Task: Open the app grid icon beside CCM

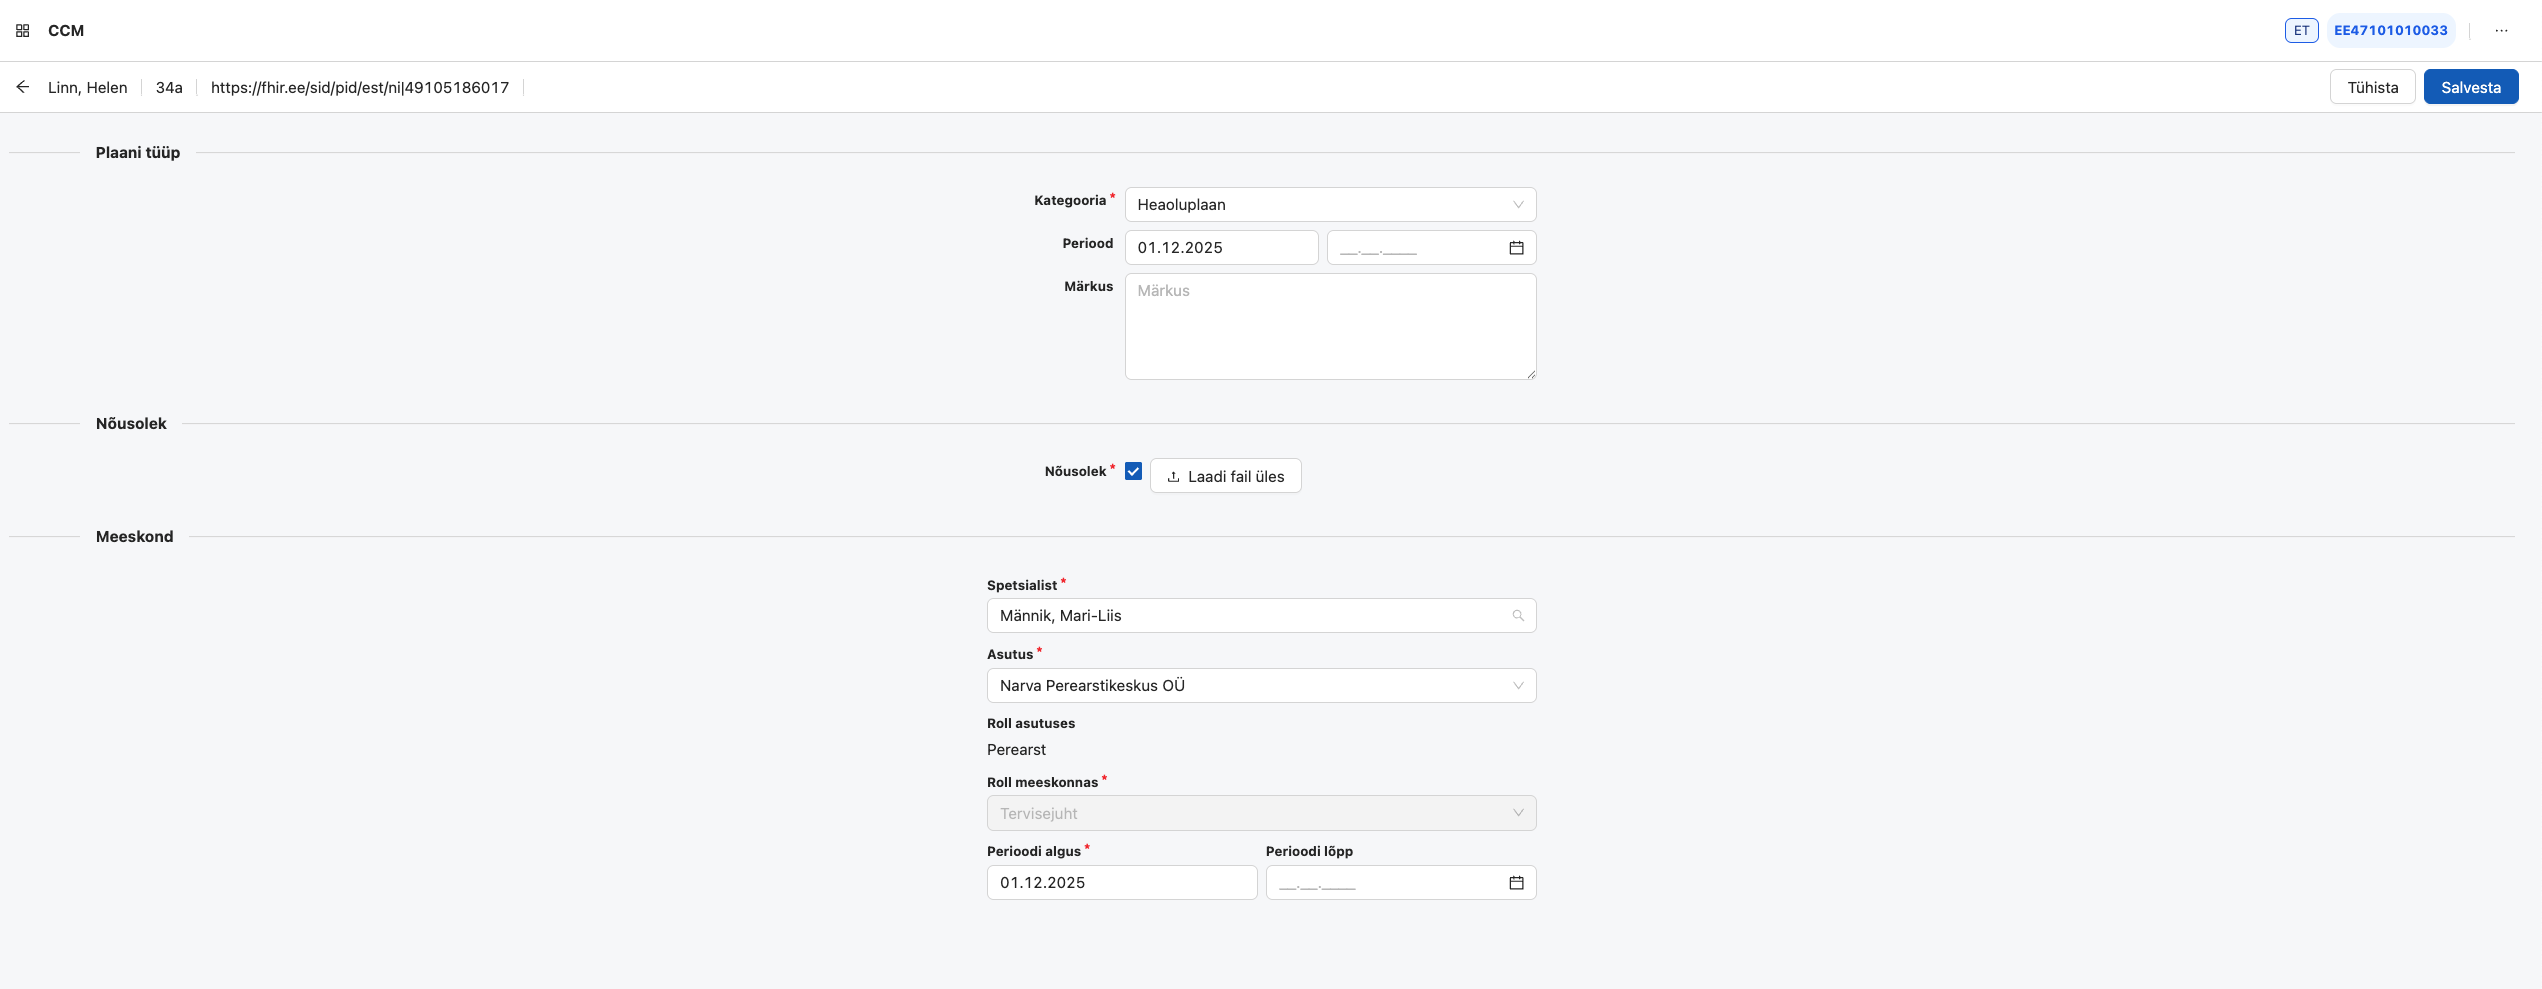Action: coord(22,30)
